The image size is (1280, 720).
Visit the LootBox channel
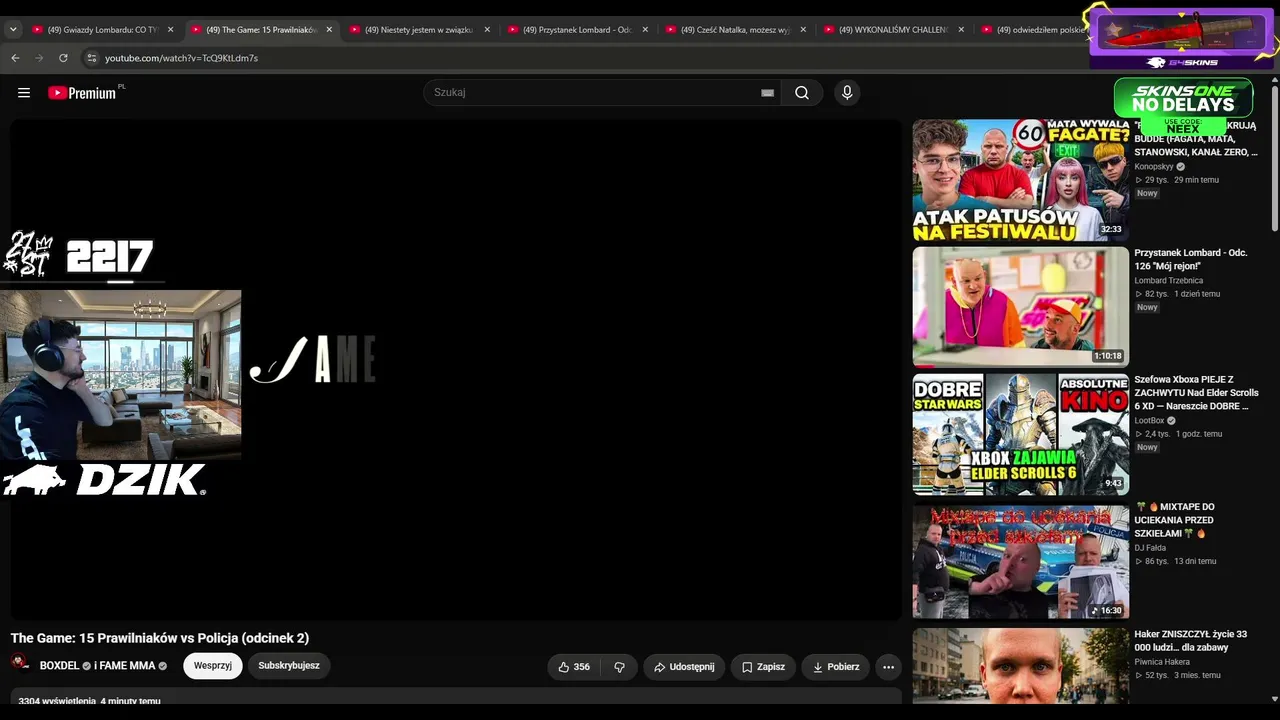[1149, 421]
